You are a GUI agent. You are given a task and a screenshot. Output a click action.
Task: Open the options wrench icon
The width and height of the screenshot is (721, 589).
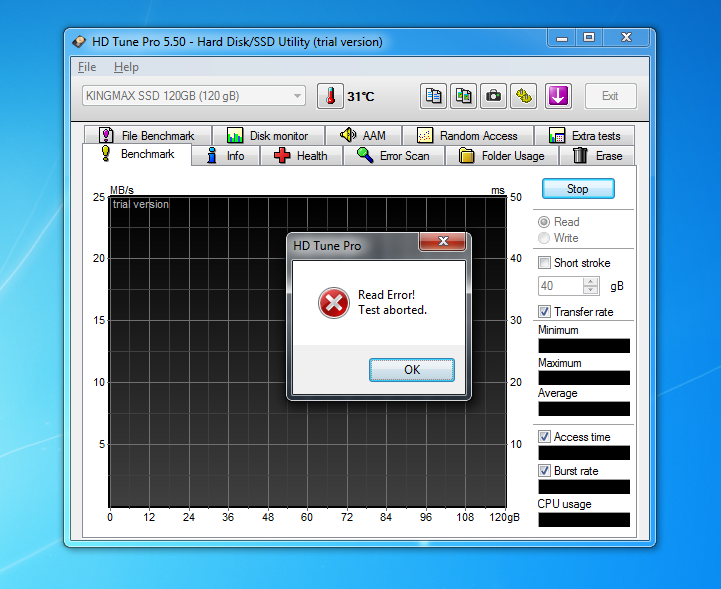523,96
